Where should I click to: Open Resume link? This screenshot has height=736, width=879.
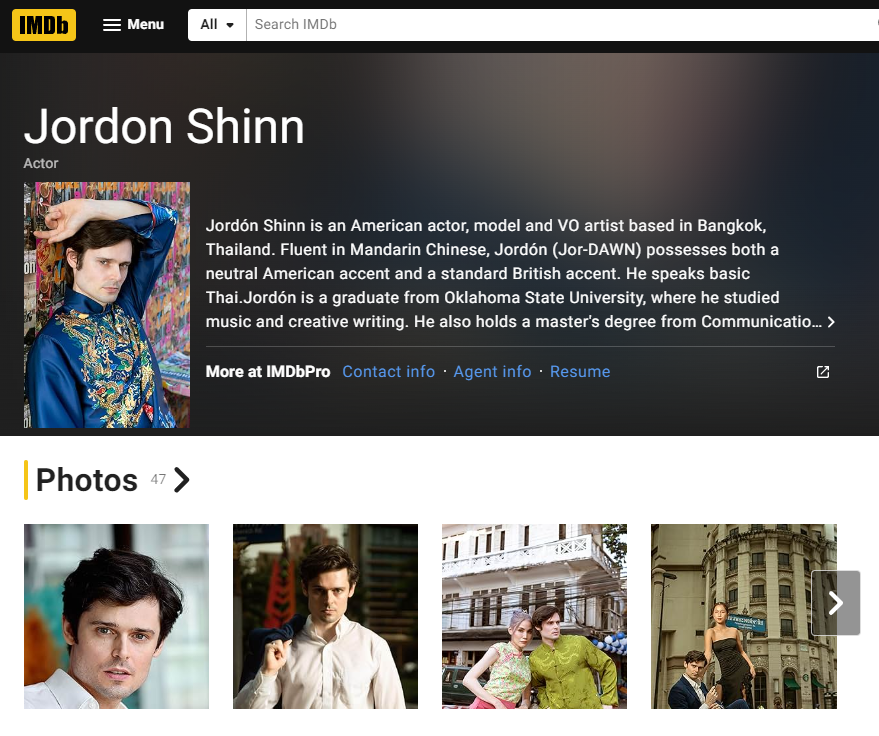click(580, 372)
